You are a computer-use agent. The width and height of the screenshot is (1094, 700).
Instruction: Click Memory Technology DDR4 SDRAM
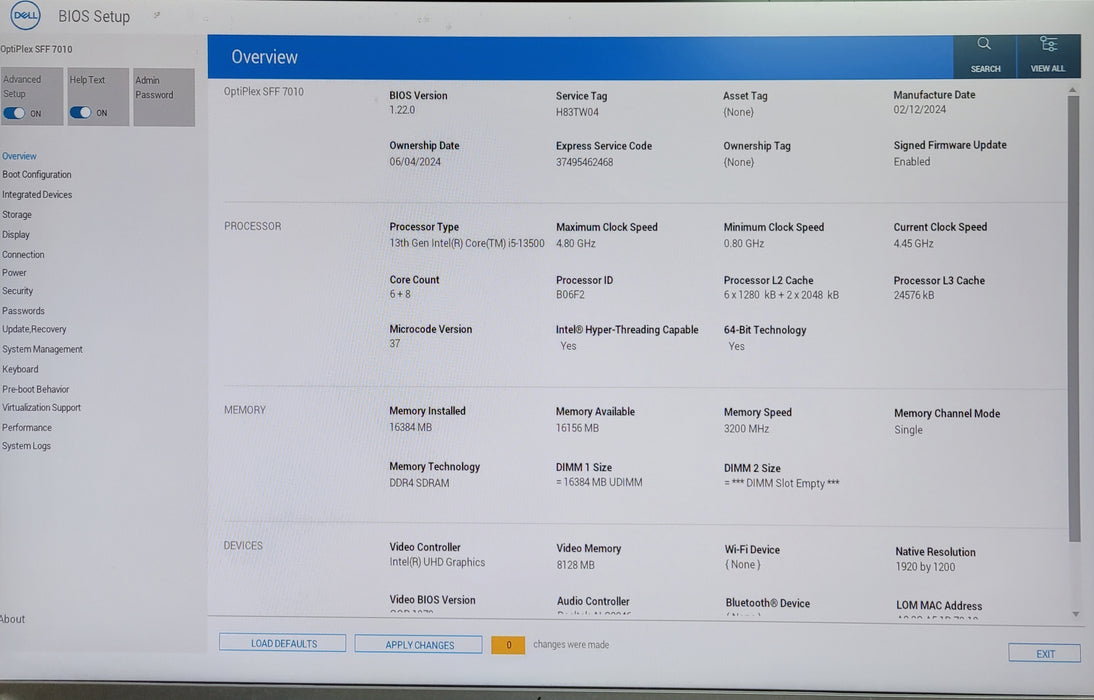tap(419, 483)
